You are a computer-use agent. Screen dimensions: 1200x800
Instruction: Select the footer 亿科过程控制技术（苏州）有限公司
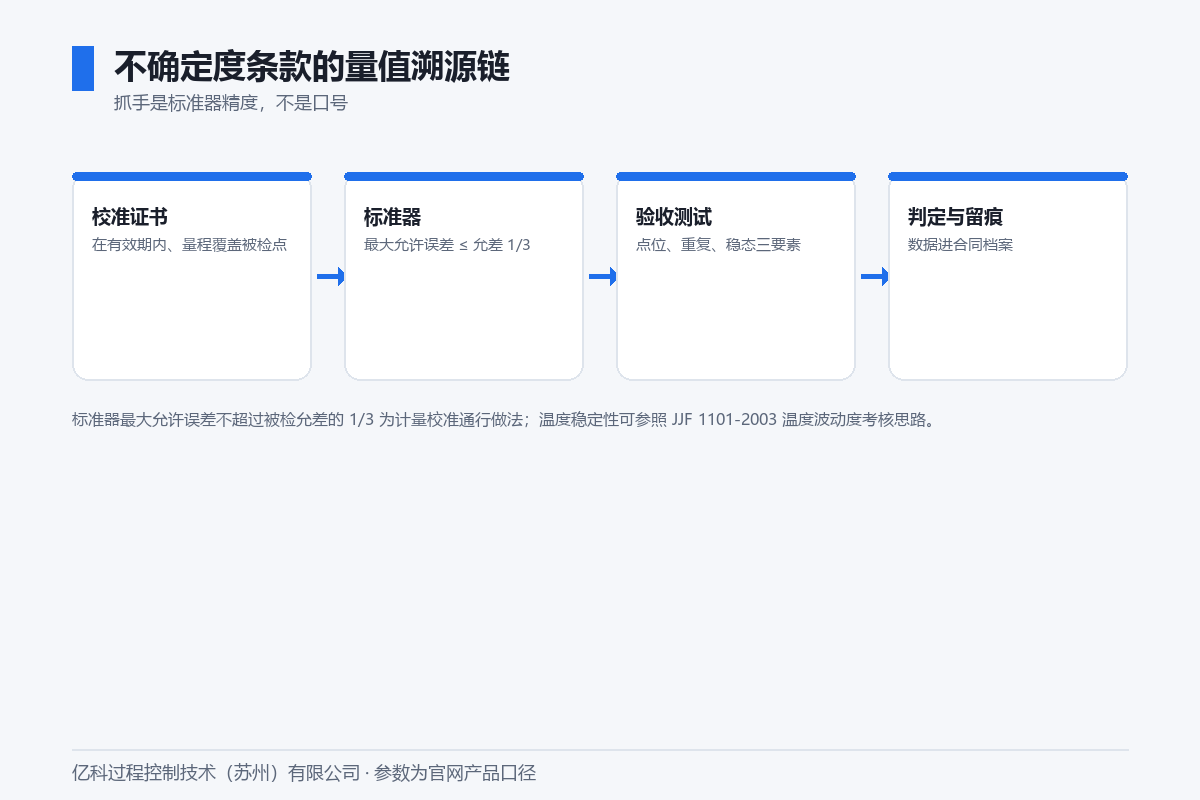click(x=216, y=773)
